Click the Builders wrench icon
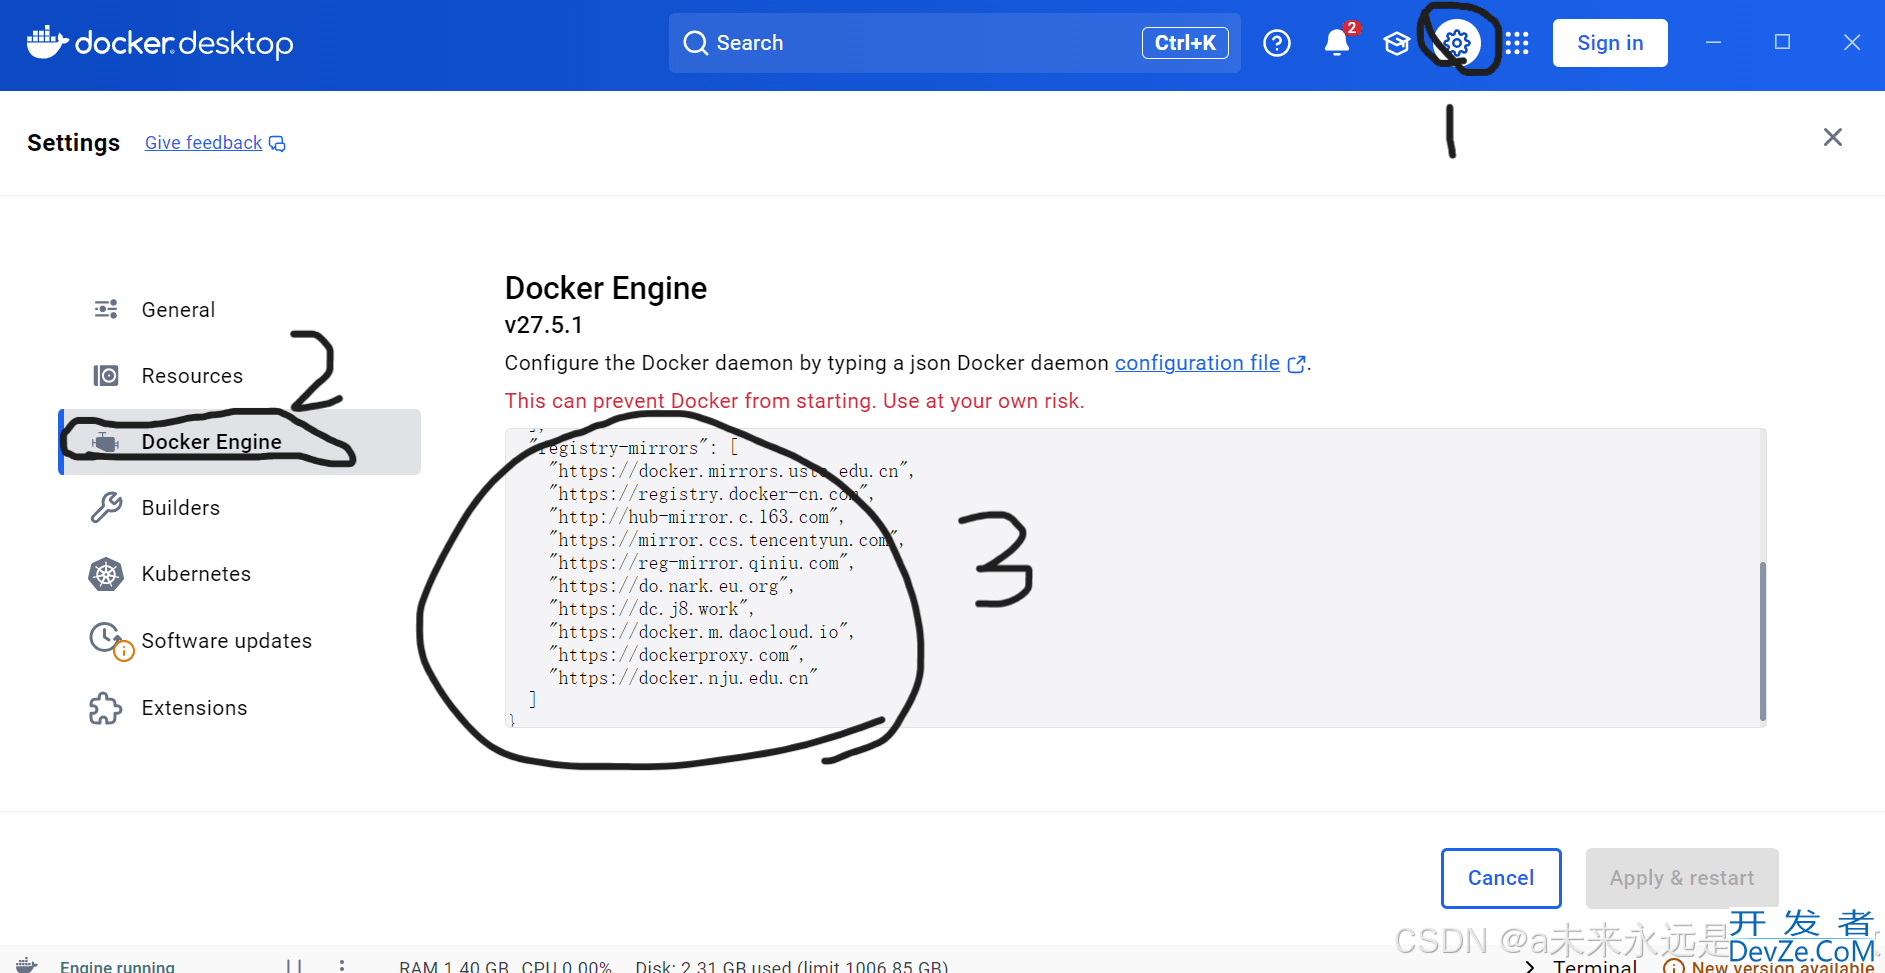The image size is (1885, 973). click(x=106, y=508)
